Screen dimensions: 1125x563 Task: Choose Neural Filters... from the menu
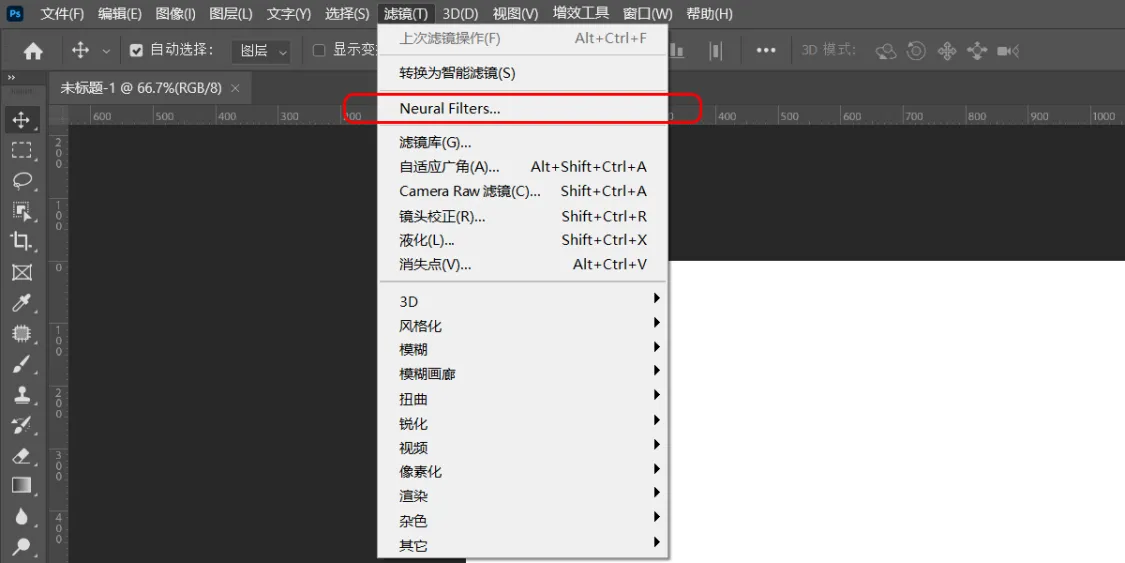point(523,109)
